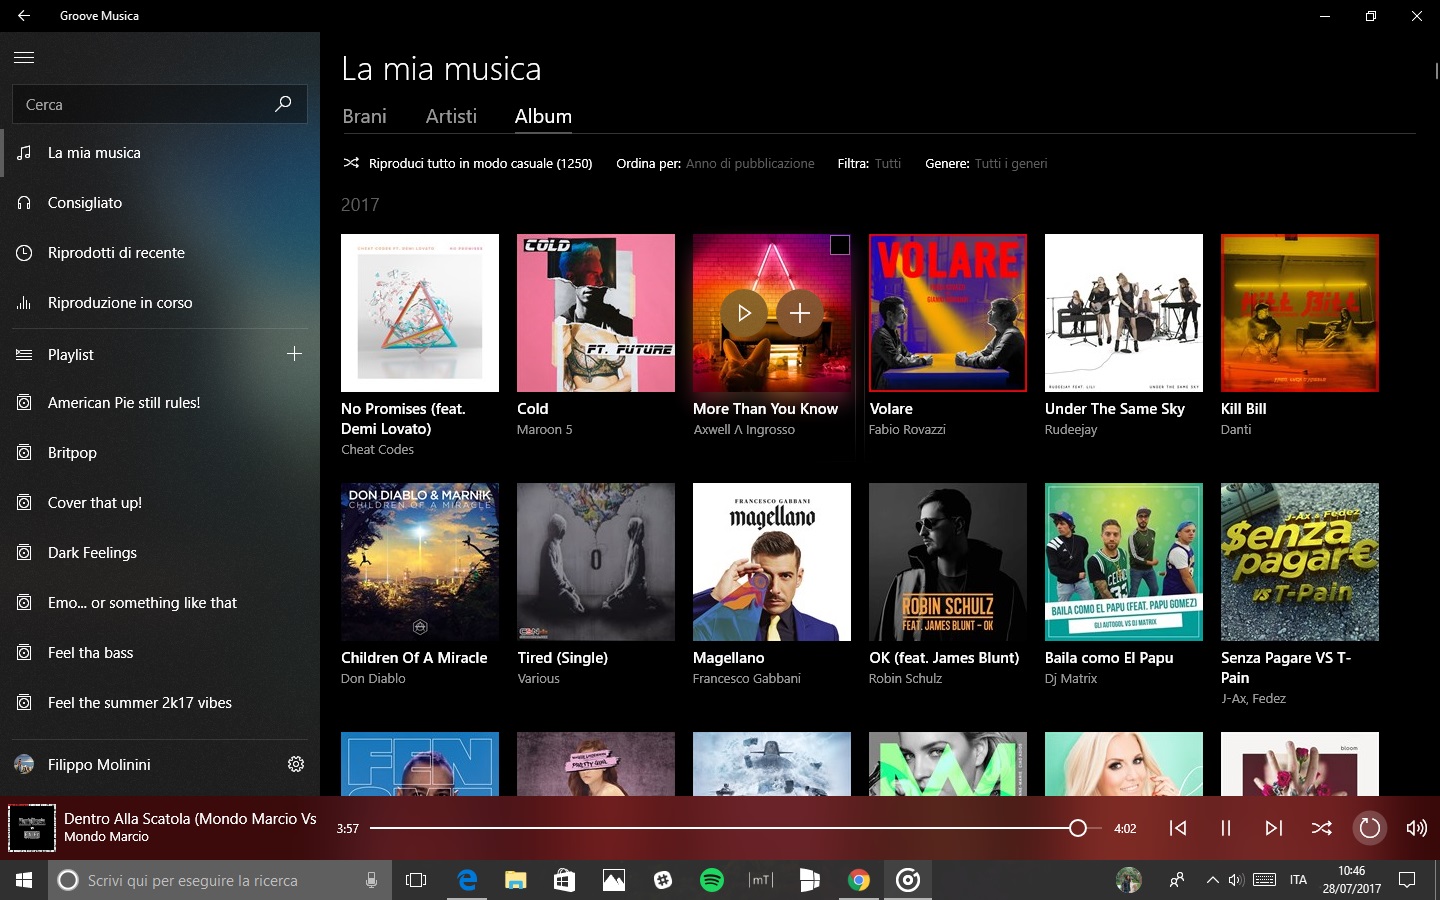Image resolution: width=1440 pixels, height=900 pixels.
Task: Open Baila como El Papu album
Action: pyautogui.click(x=1124, y=562)
